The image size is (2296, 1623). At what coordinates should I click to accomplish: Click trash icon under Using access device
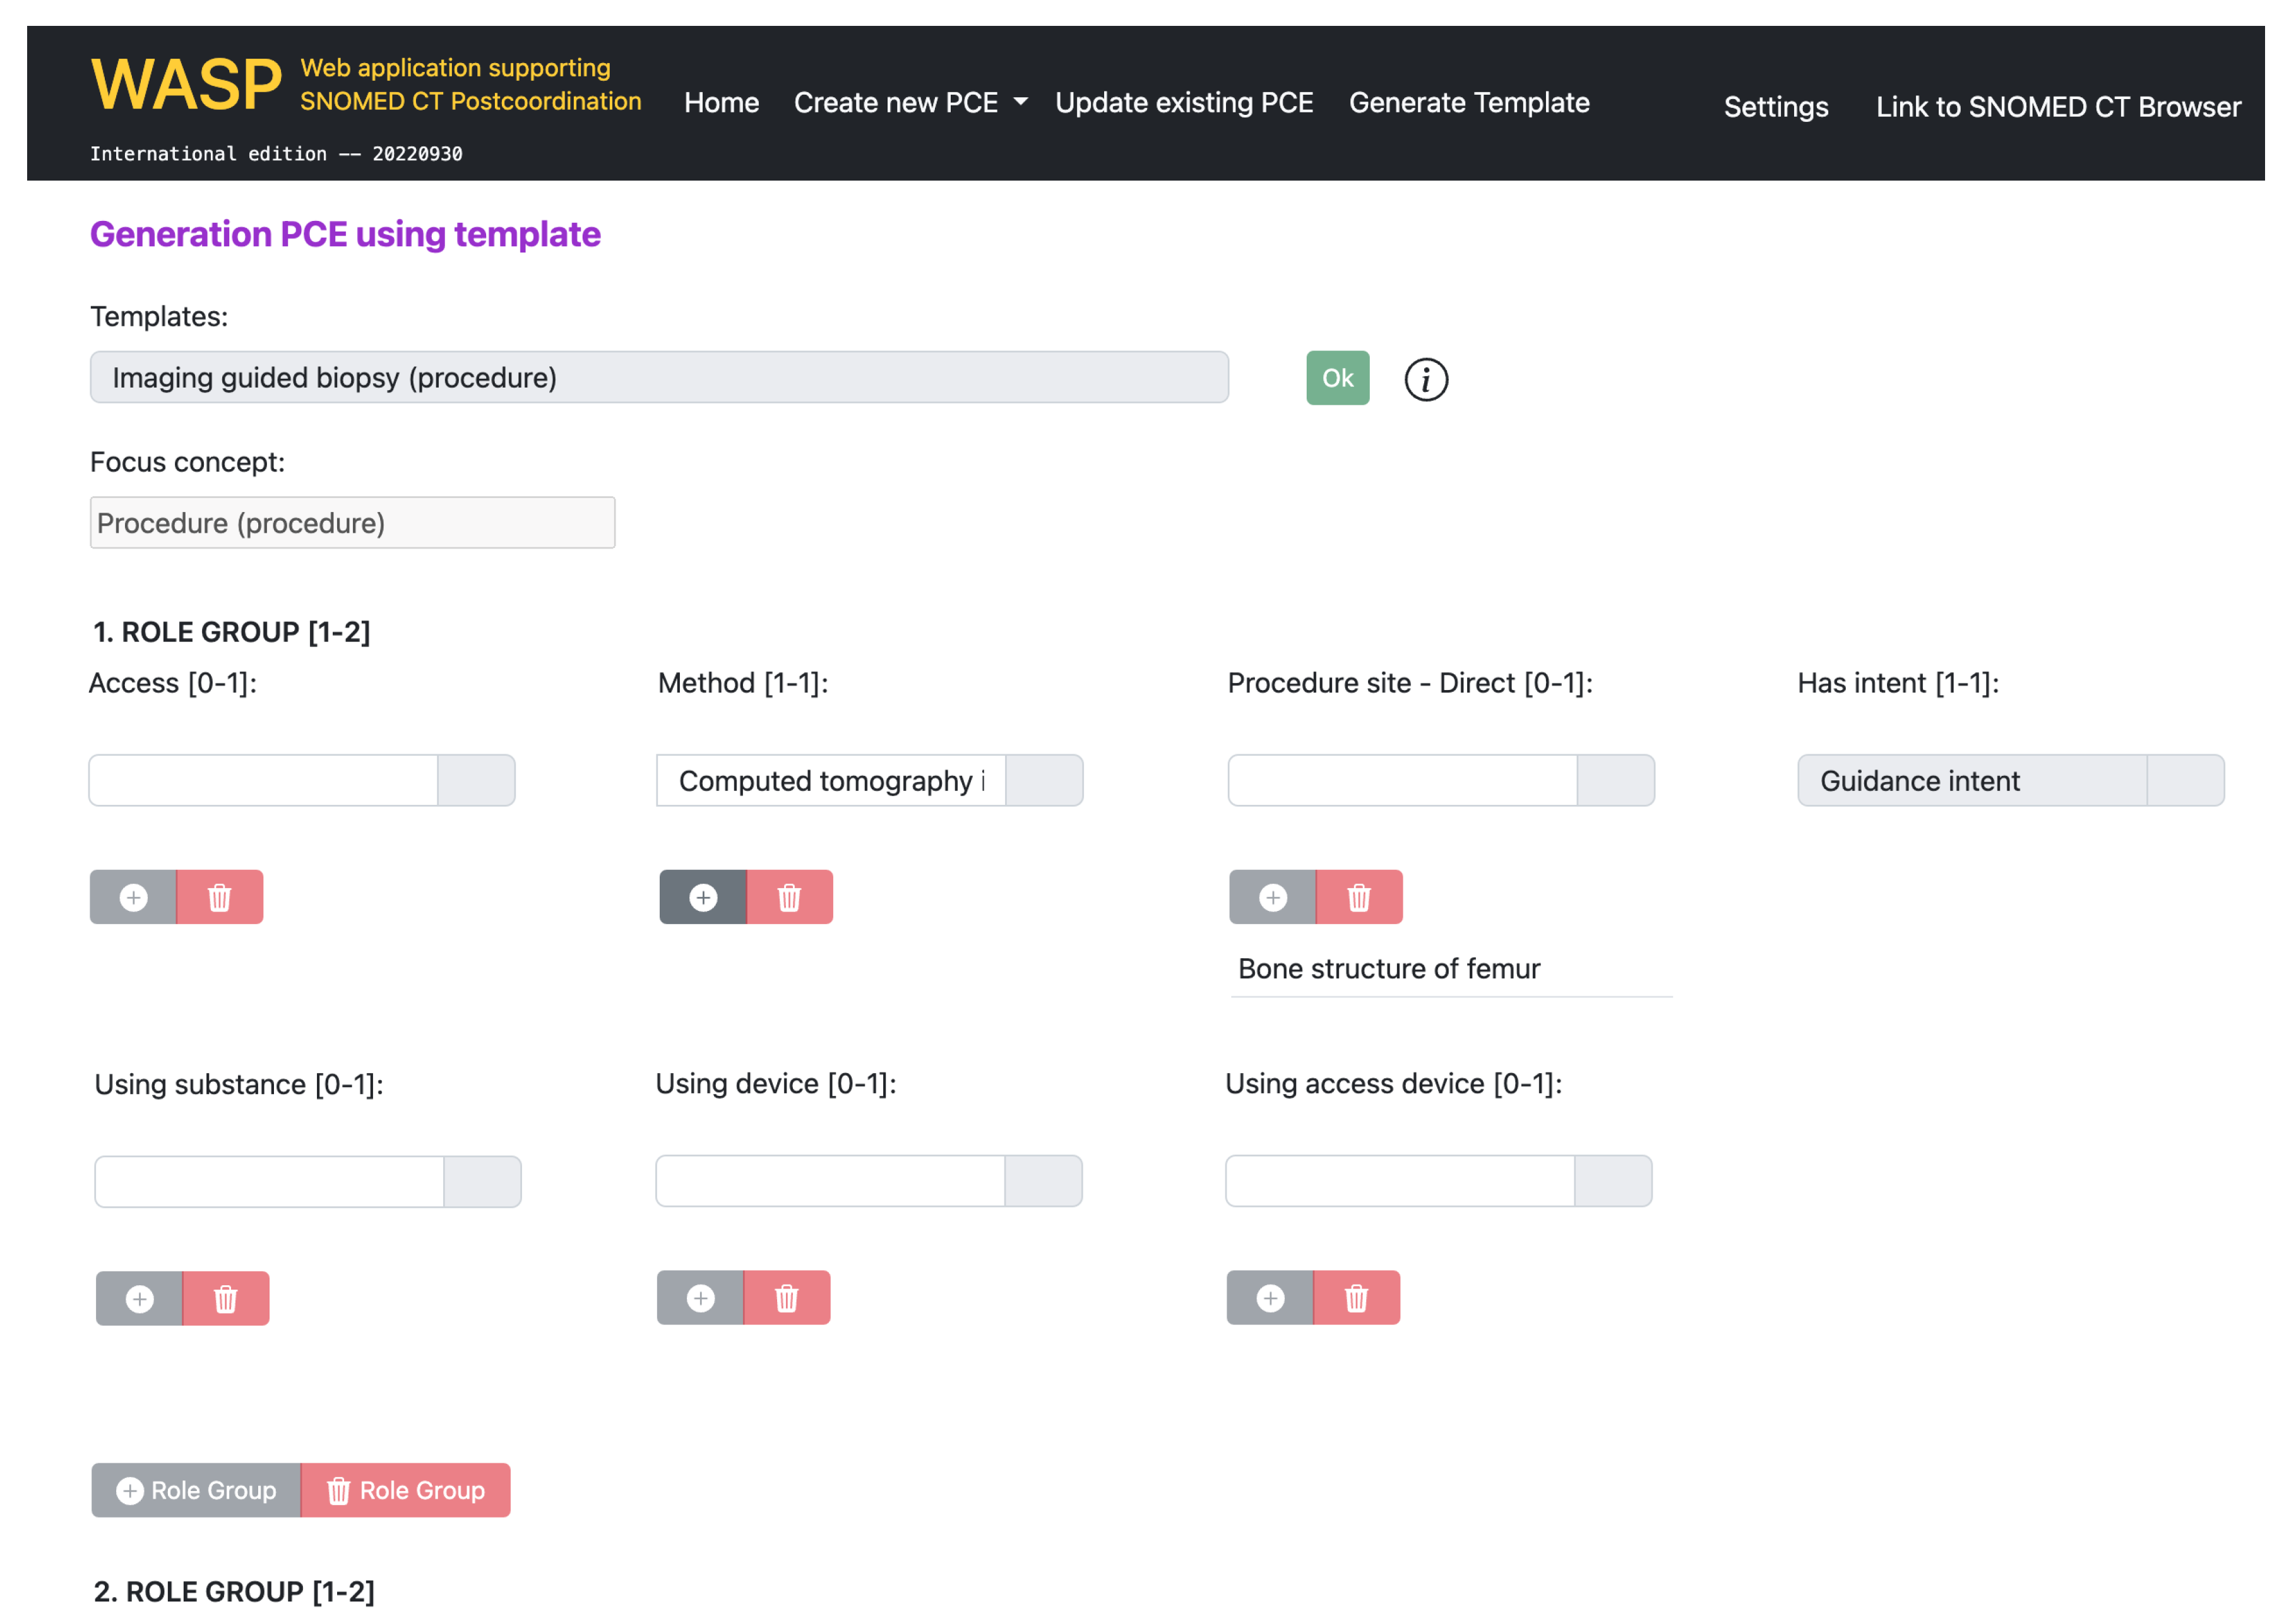pyautogui.click(x=1356, y=1297)
